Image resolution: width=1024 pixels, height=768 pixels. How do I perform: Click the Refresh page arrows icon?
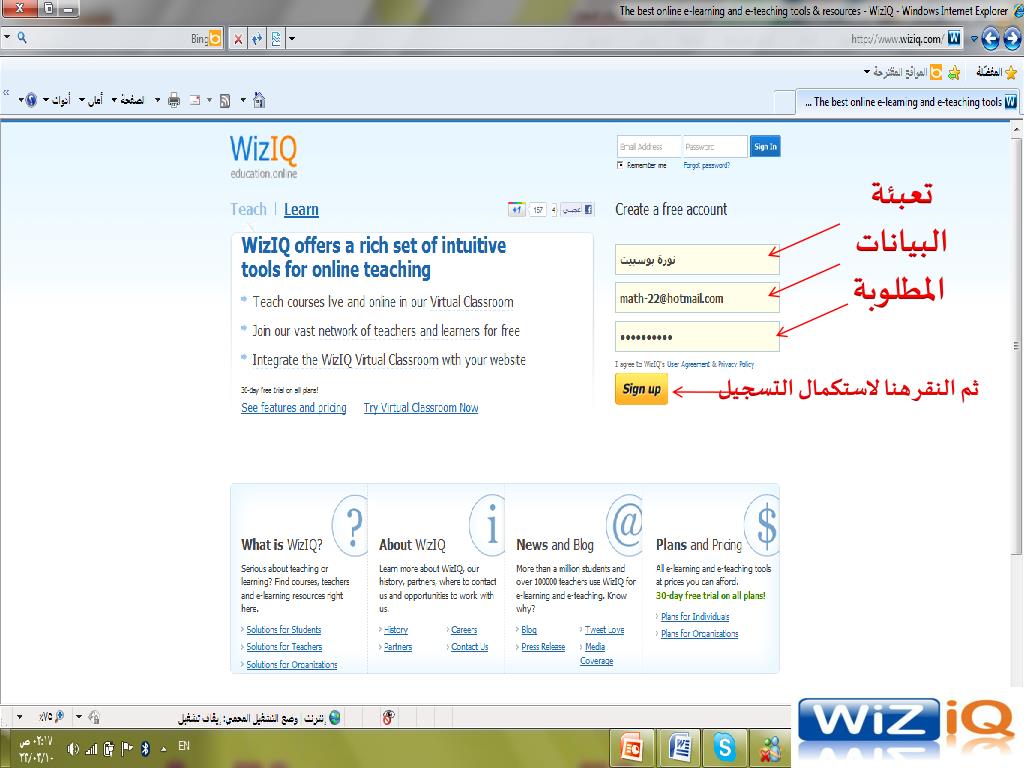pyautogui.click(x=257, y=39)
